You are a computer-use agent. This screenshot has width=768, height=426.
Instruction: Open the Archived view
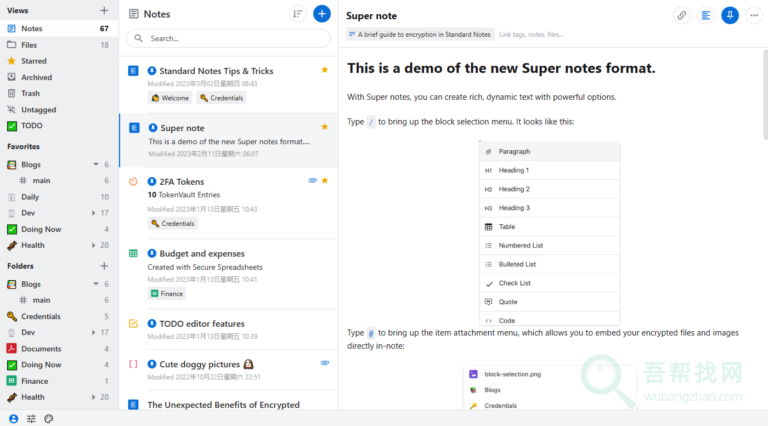coord(36,77)
